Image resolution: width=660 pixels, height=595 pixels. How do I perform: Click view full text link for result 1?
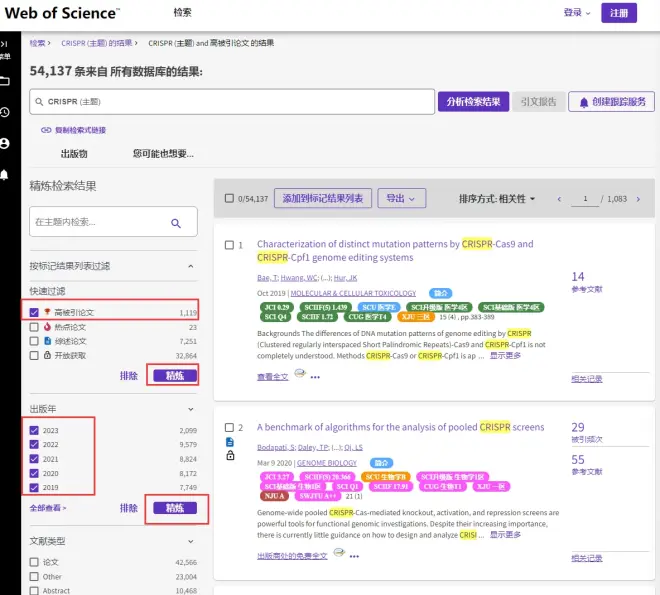(x=272, y=377)
